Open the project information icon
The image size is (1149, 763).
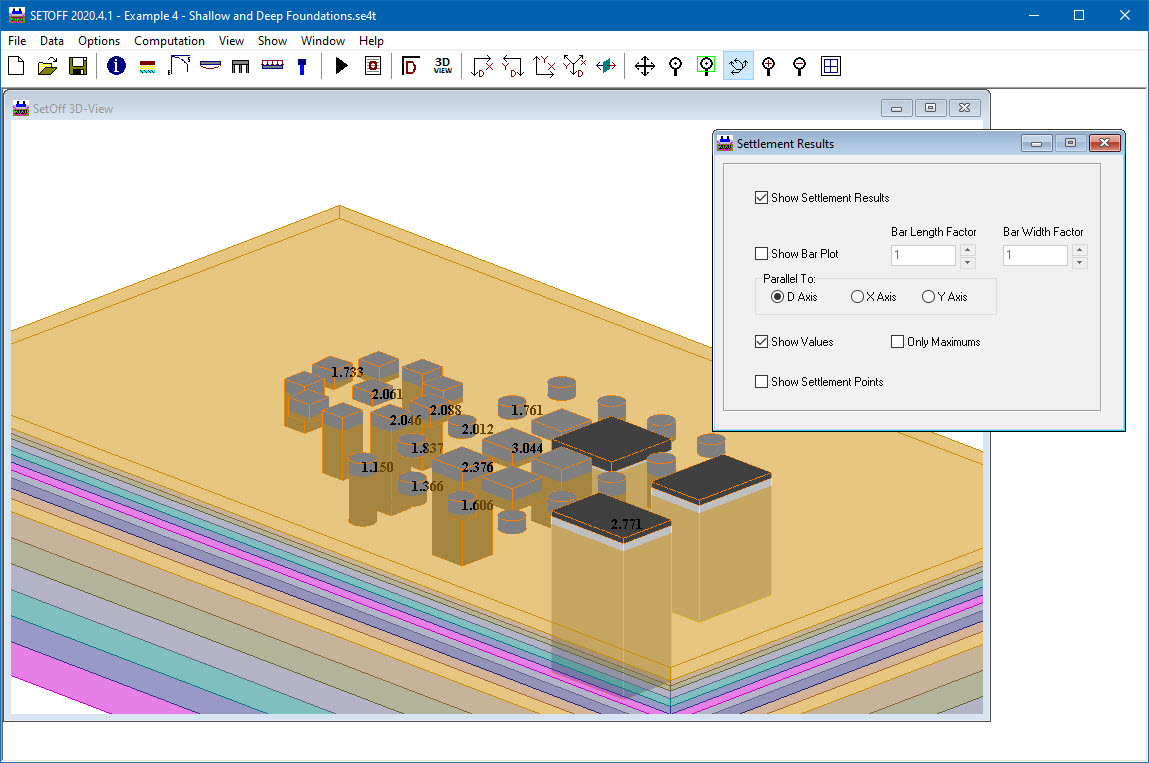click(116, 67)
